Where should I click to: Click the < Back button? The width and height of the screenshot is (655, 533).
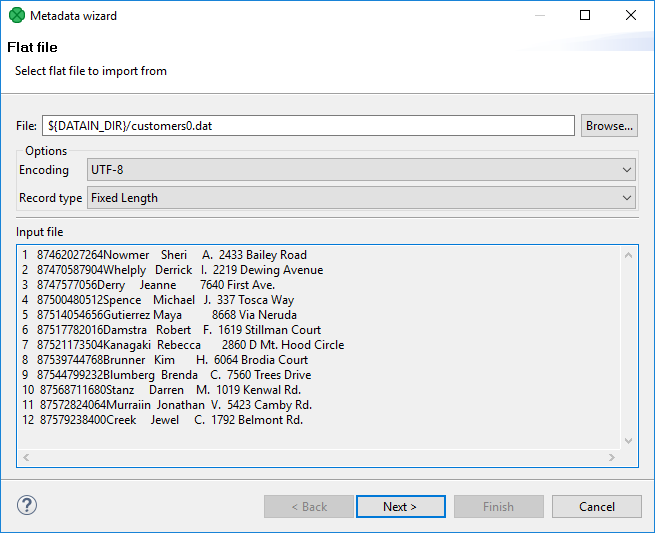point(309,507)
